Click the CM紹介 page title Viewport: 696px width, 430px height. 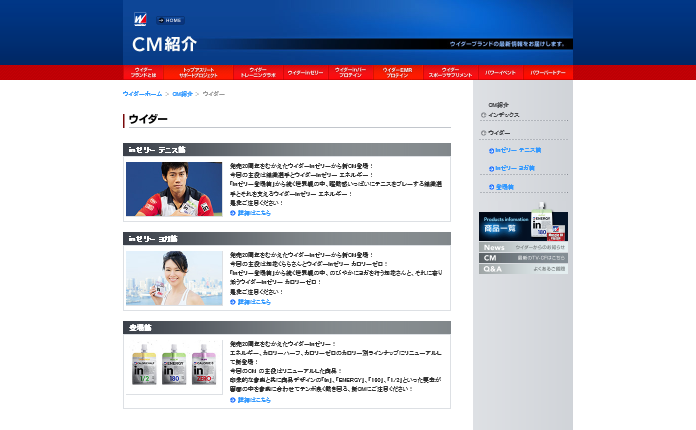click(164, 44)
